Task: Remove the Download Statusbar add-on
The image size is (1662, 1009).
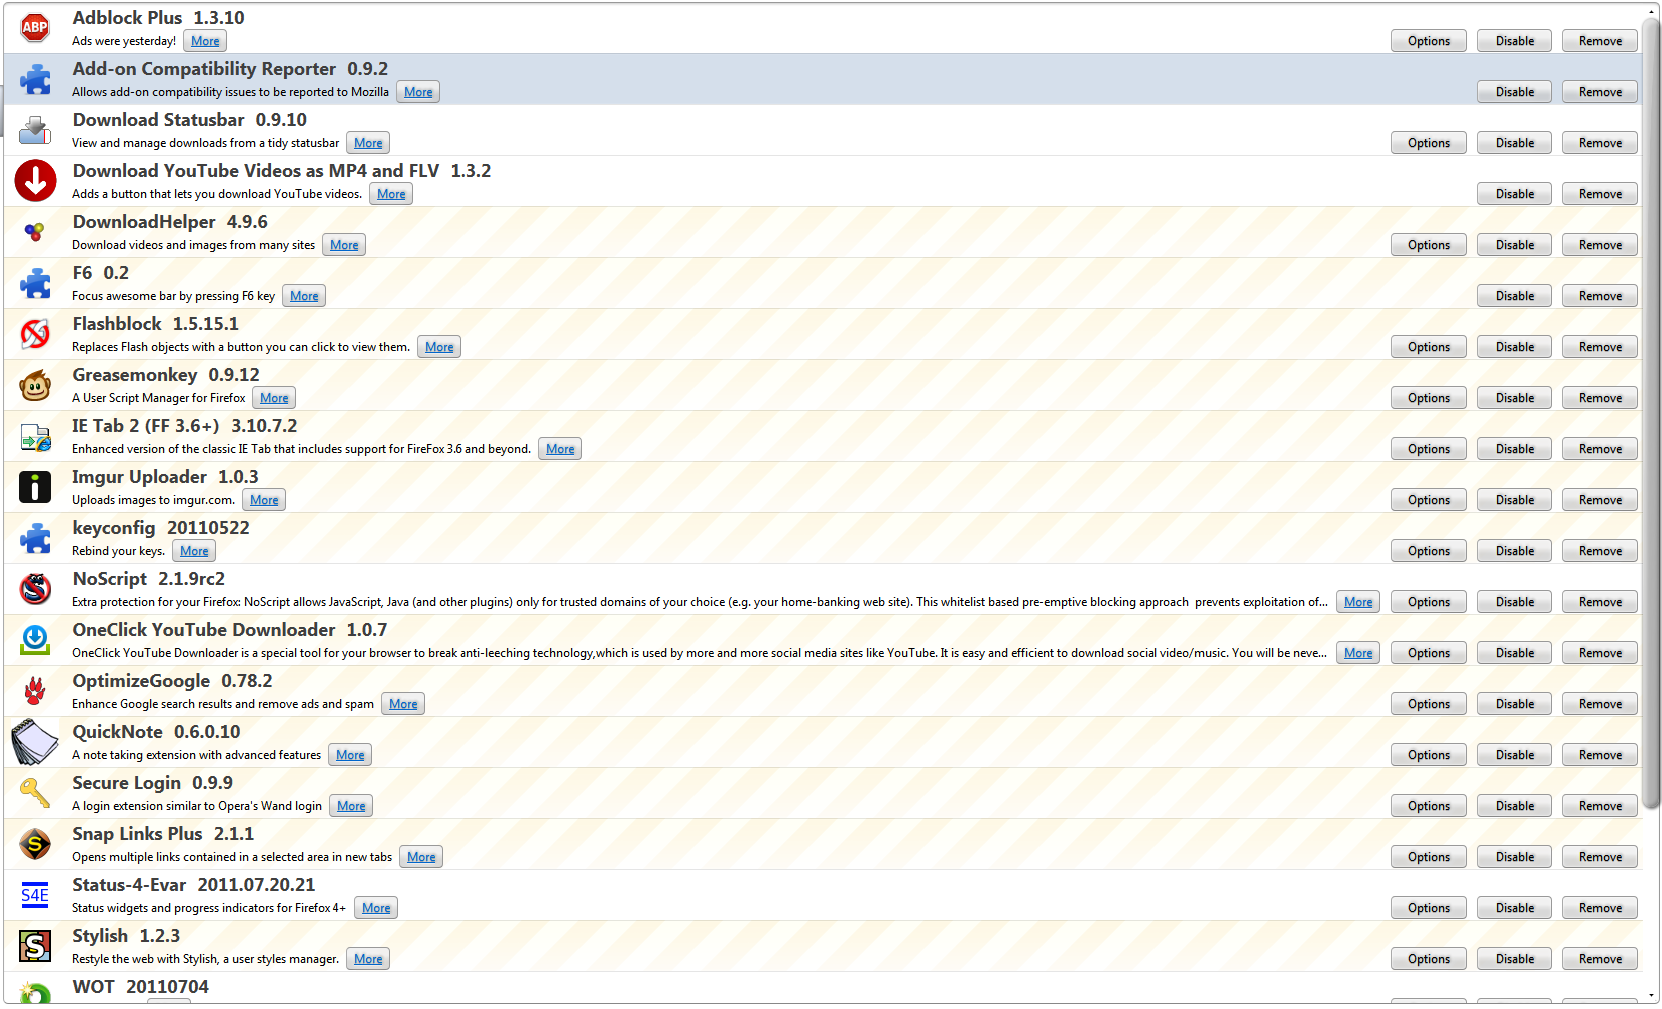Action: coord(1600,143)
